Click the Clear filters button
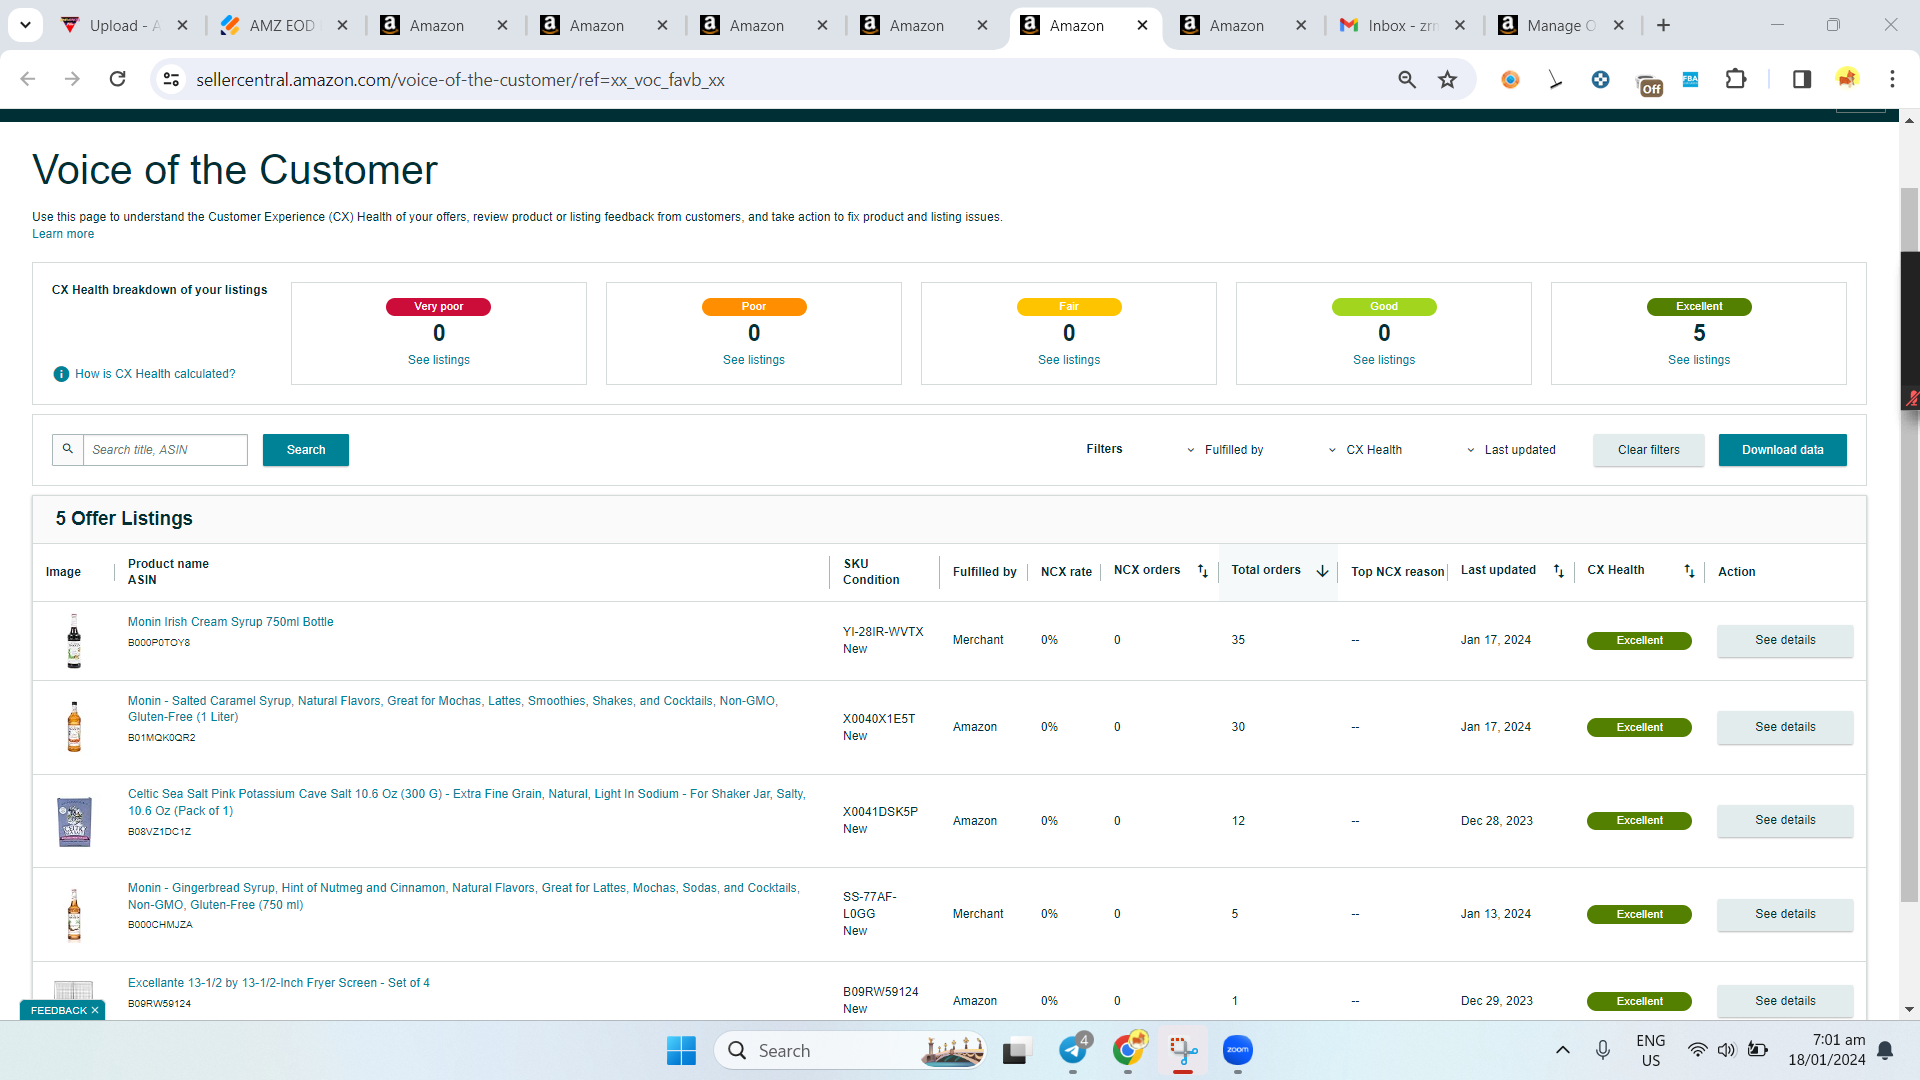 tap(1649, 450)
